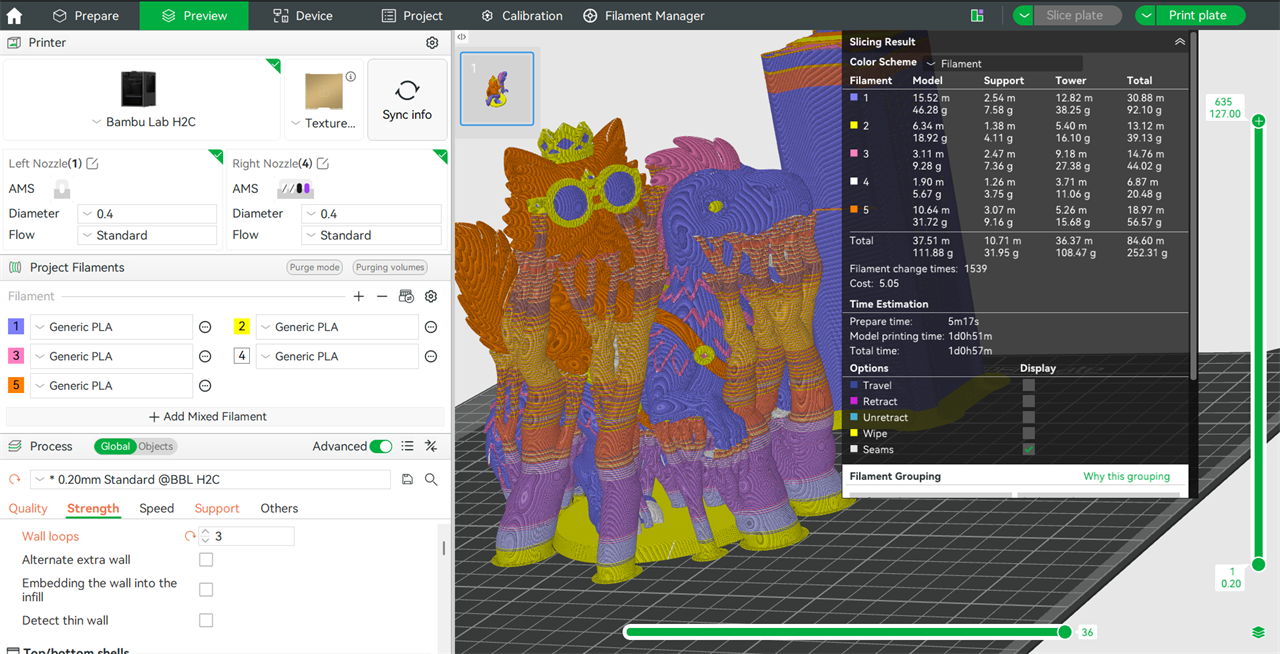Open Print plate dropdown arrow
The image size is (1280, 654).
(x=1147, y=16)
